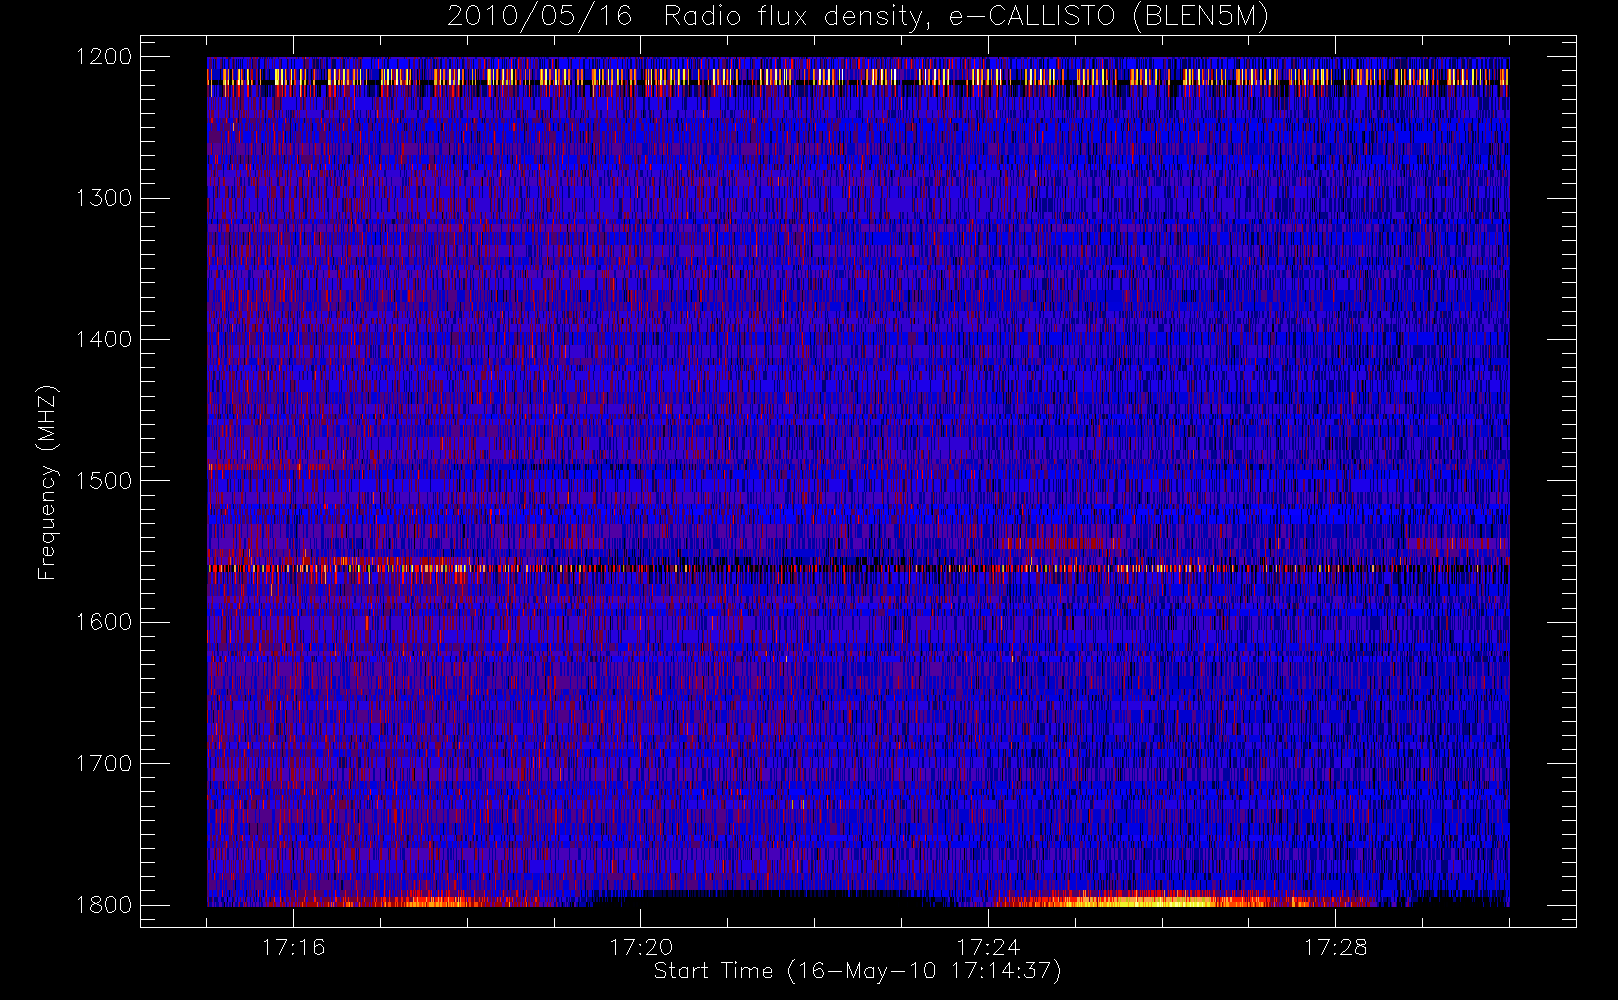Click the plot title '2010/05/16 Radio flux density'
Screen dimensions: 1618x1000
click(x=857, y=17)
